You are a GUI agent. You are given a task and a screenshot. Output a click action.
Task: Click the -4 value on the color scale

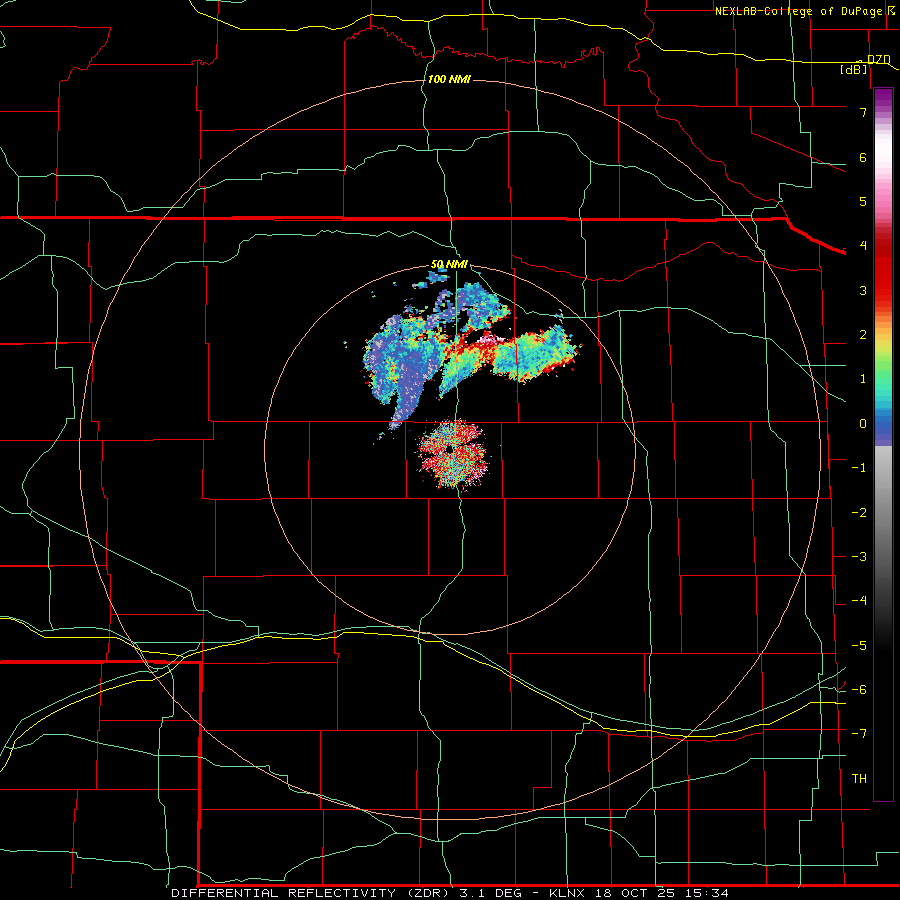(x=859, y=601)
